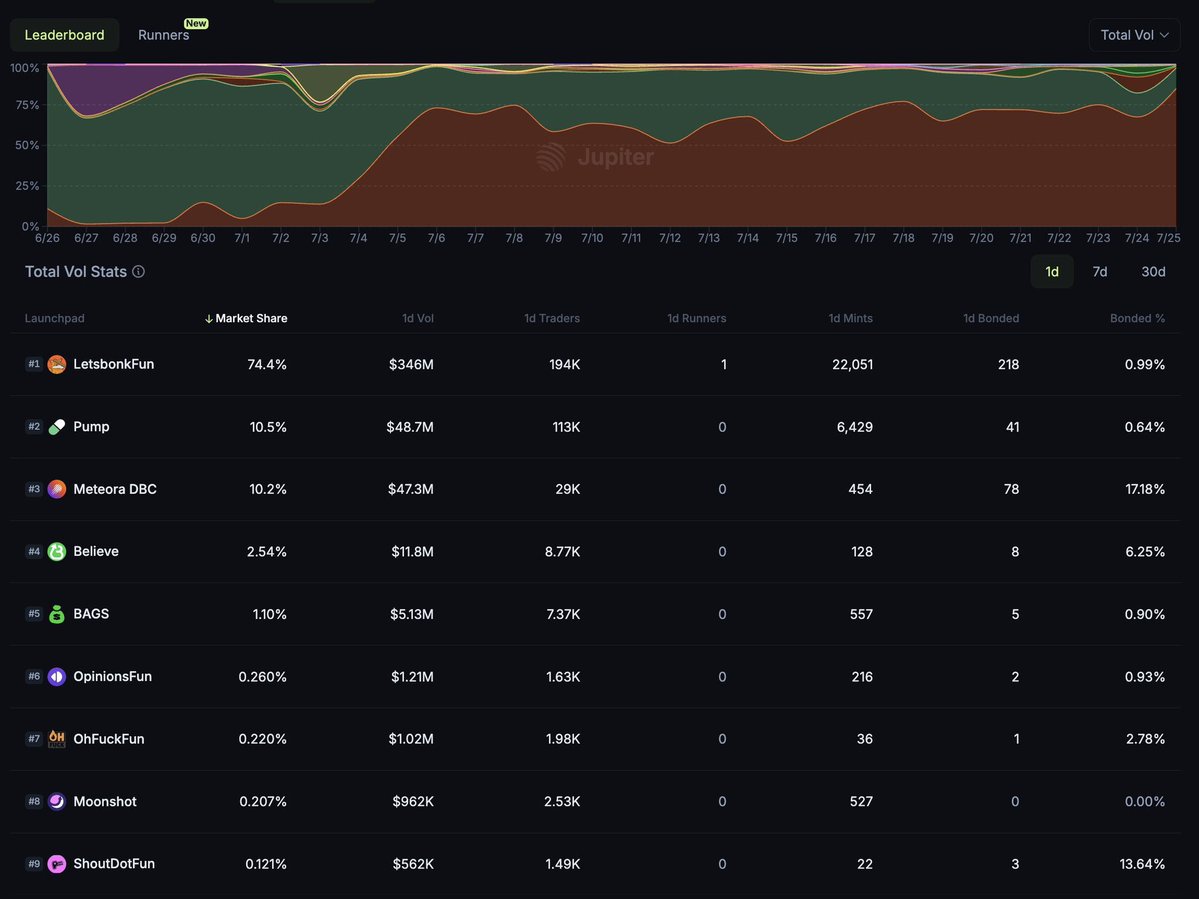
Task: Click the $47.3M volume value
Action: (411, 489)
